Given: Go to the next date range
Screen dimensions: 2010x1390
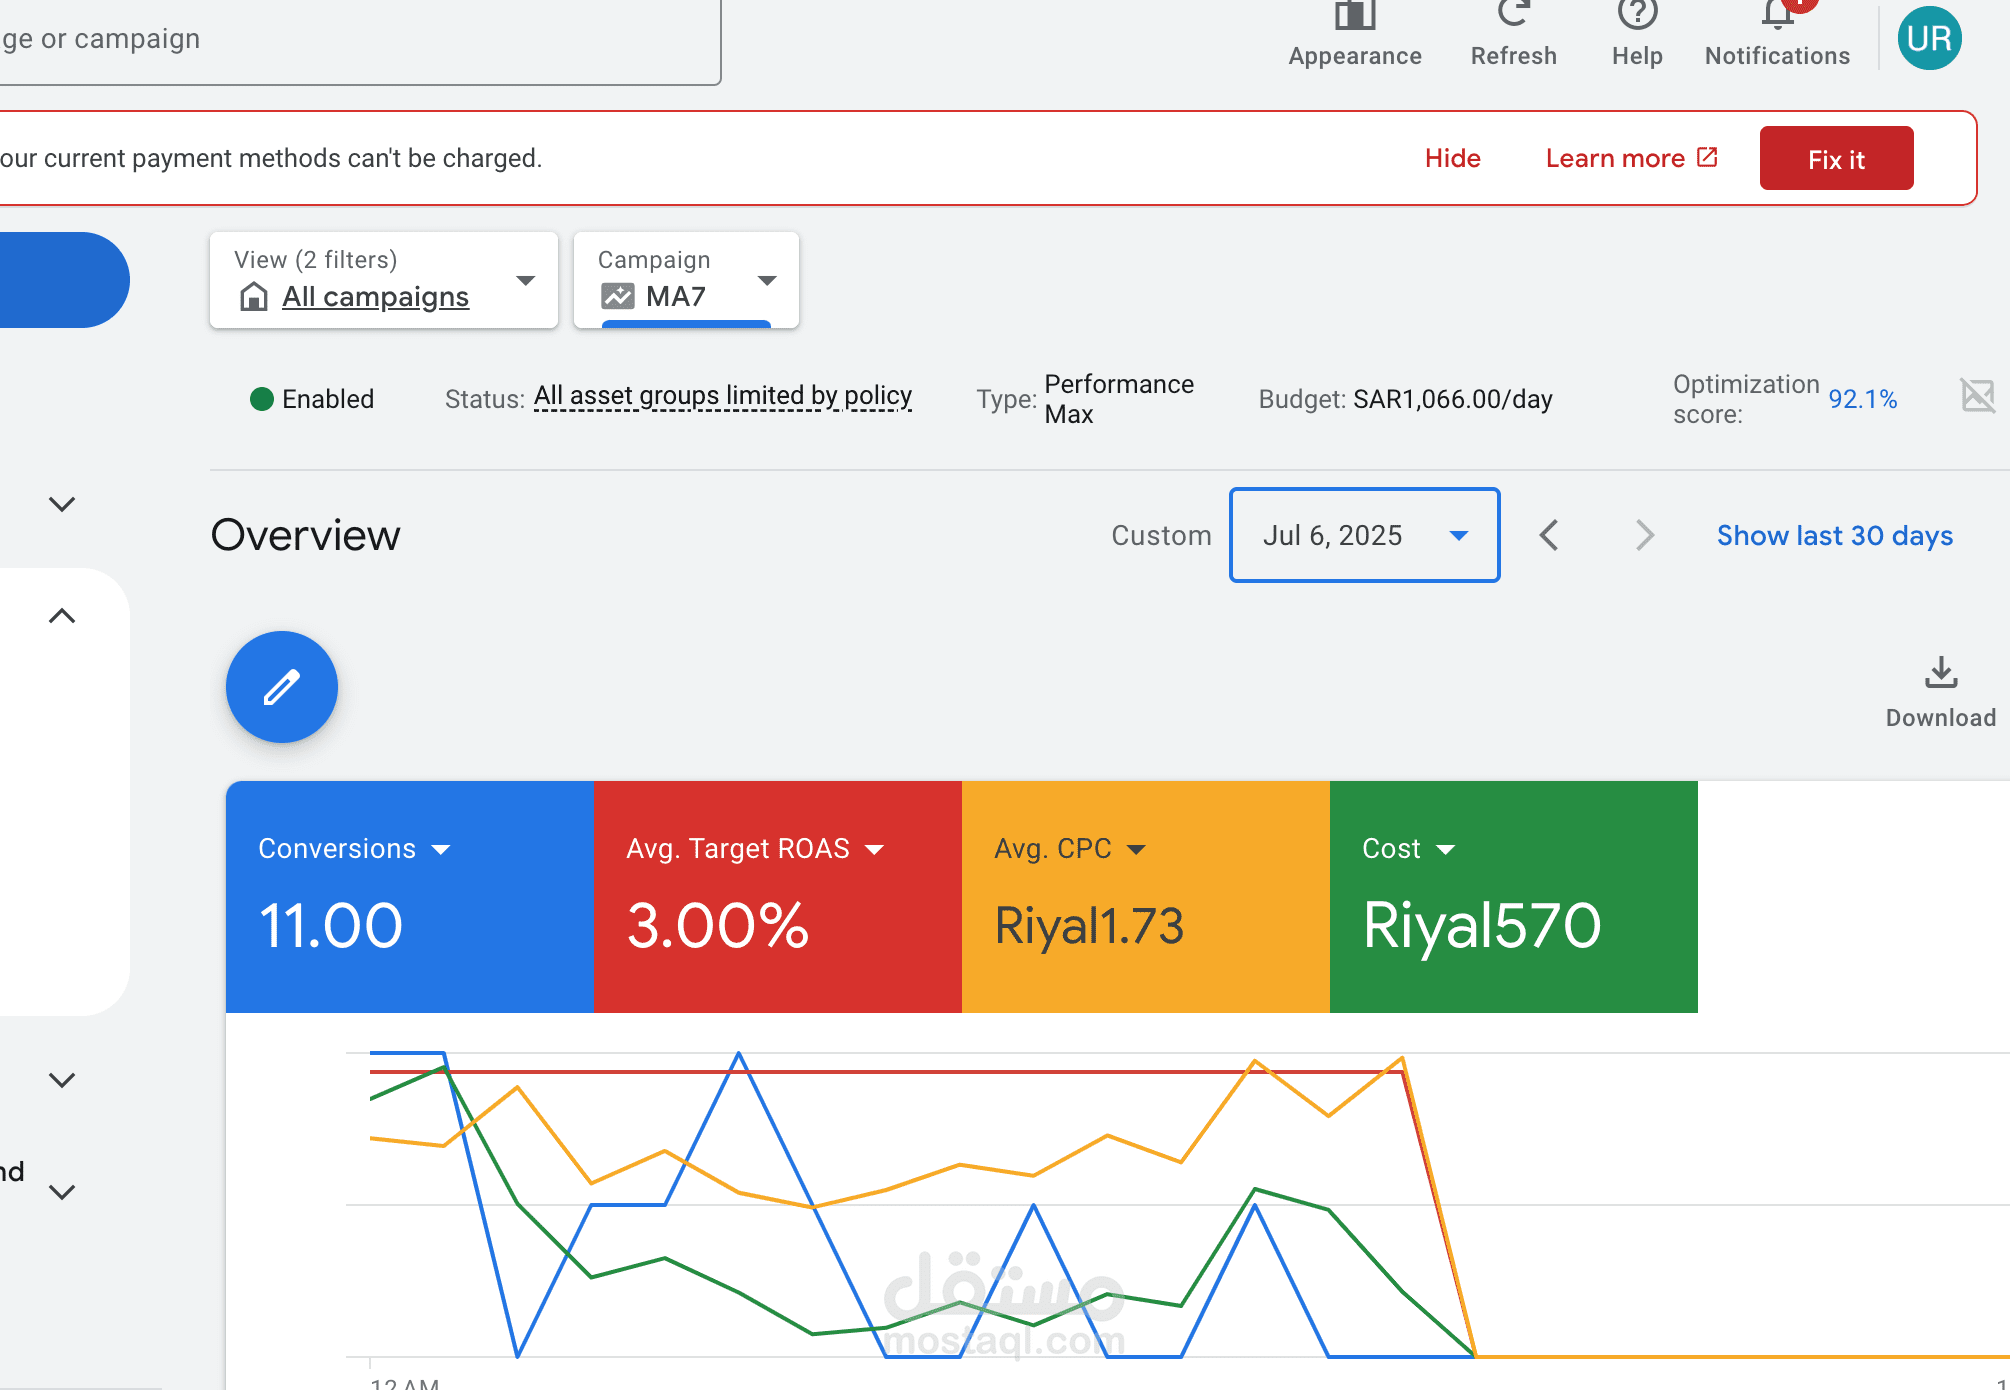Looking at the screenshot, I should (x=1644, y=535).
